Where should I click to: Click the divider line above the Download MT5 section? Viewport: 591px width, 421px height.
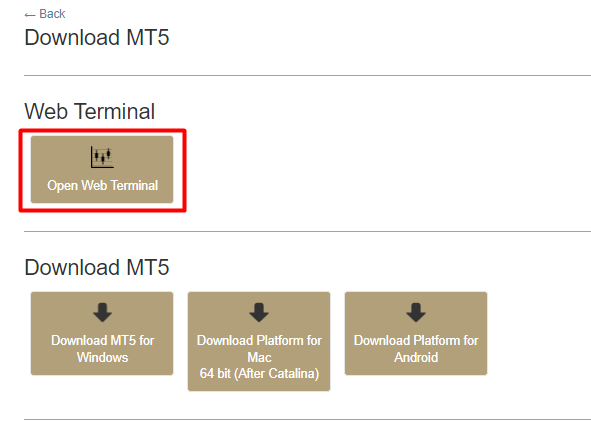point(308,231)
